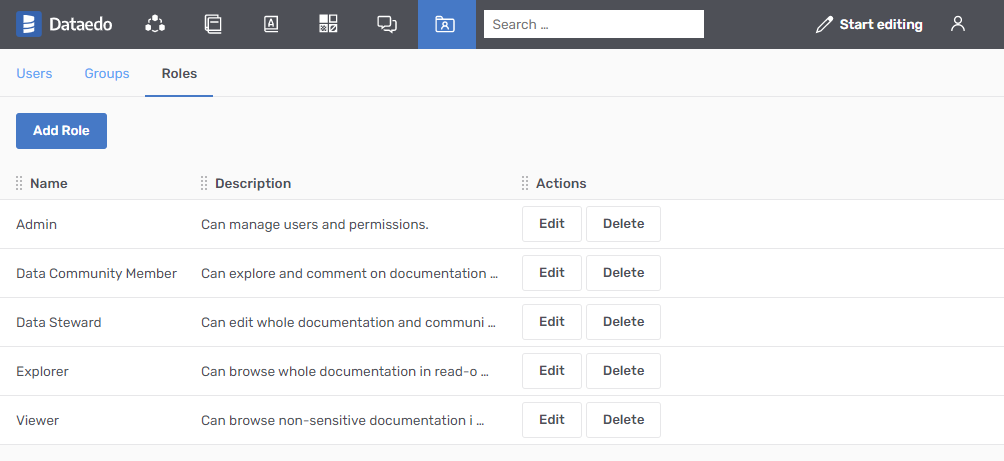Click the Description column header

click(x=253, y=184)
